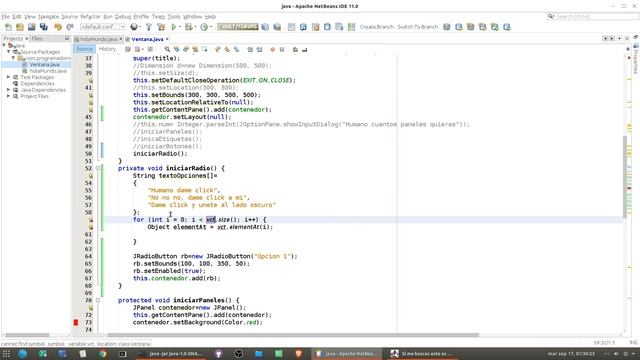
Task: Click the New Project toolbar icon
Action: [x=20, y=27]
